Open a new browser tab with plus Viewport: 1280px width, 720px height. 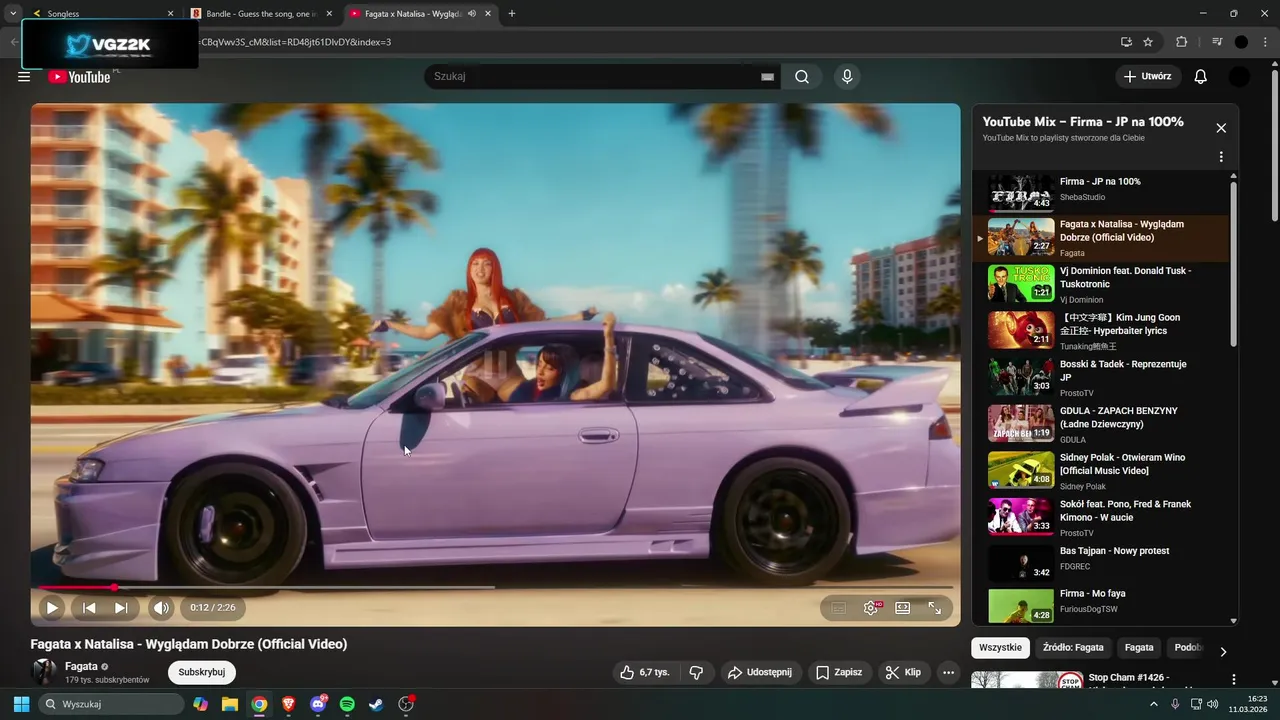(512, 14)
